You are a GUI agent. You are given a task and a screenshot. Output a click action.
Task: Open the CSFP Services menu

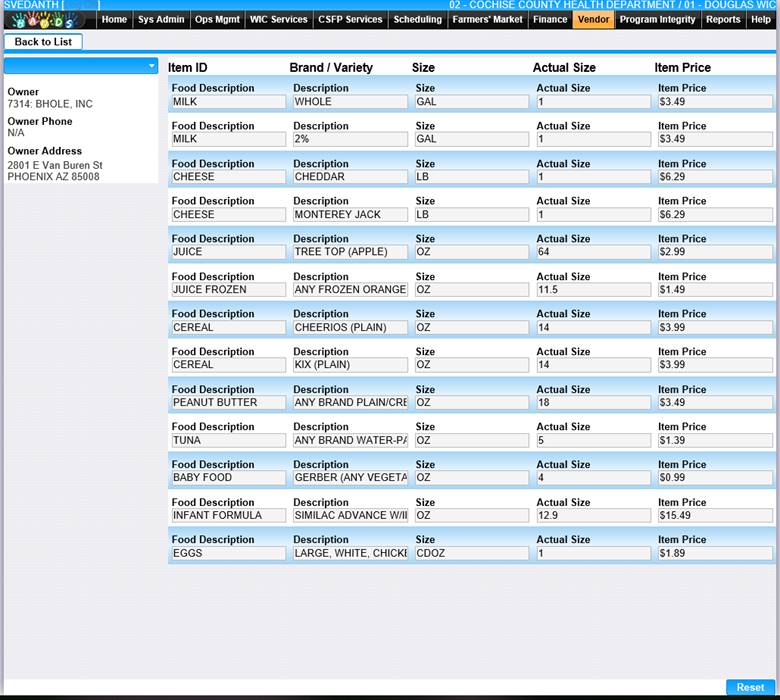coord(350,20)
